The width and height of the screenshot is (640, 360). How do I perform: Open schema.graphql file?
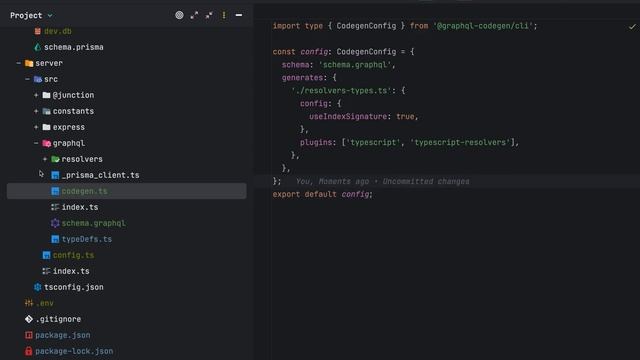tap(93, 223)
